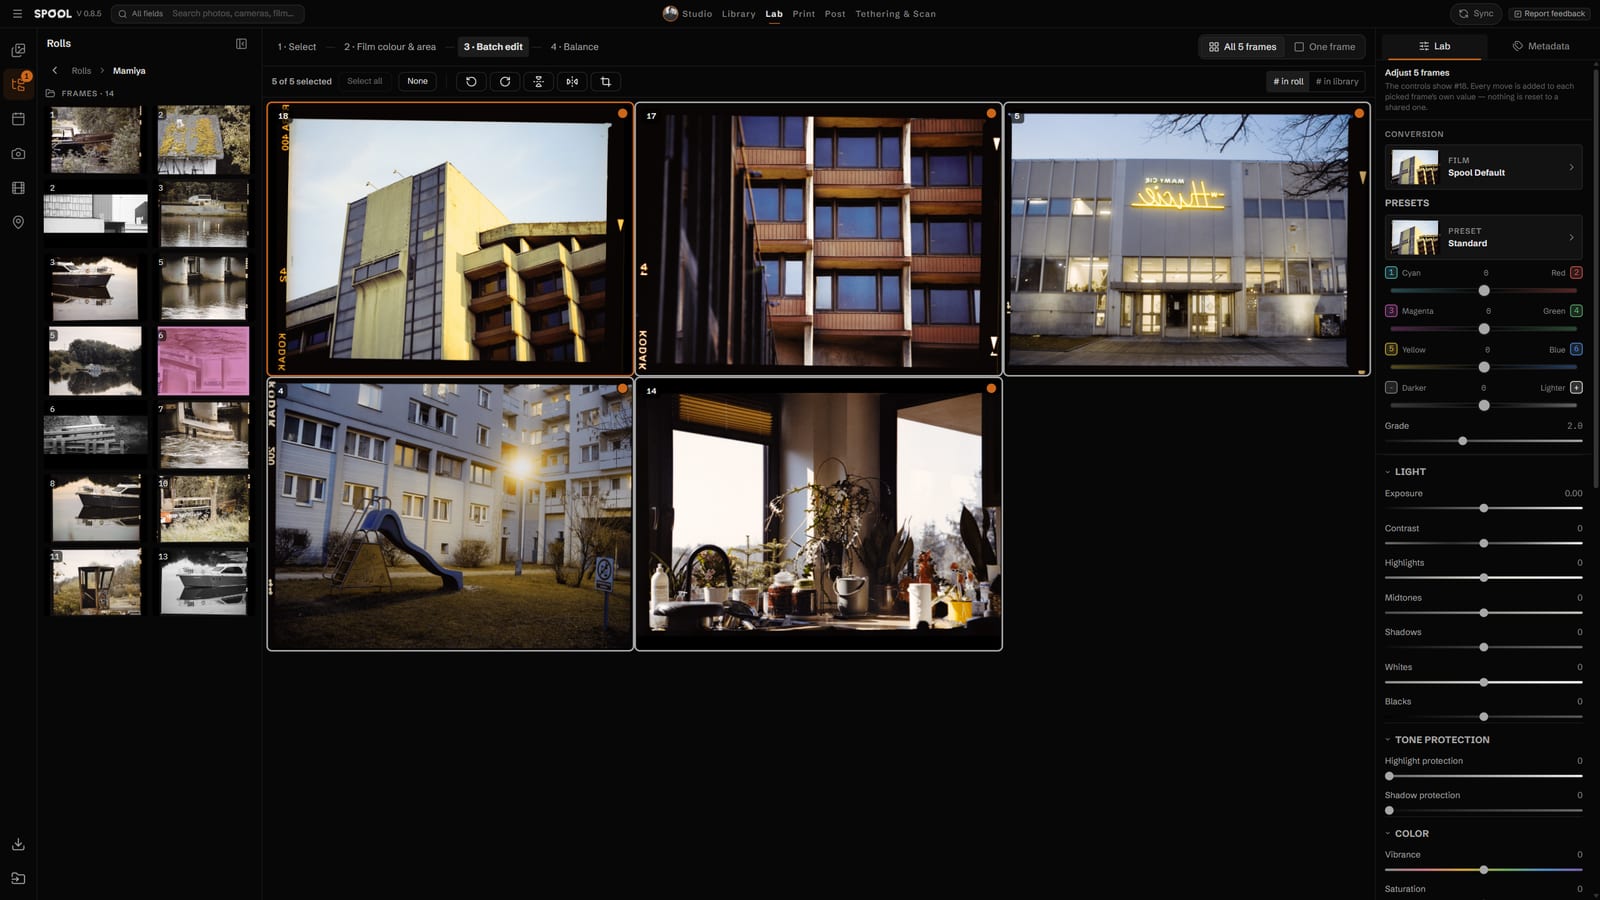
Task: Click the user avatar next to Studio
Action: click(670, 14)
